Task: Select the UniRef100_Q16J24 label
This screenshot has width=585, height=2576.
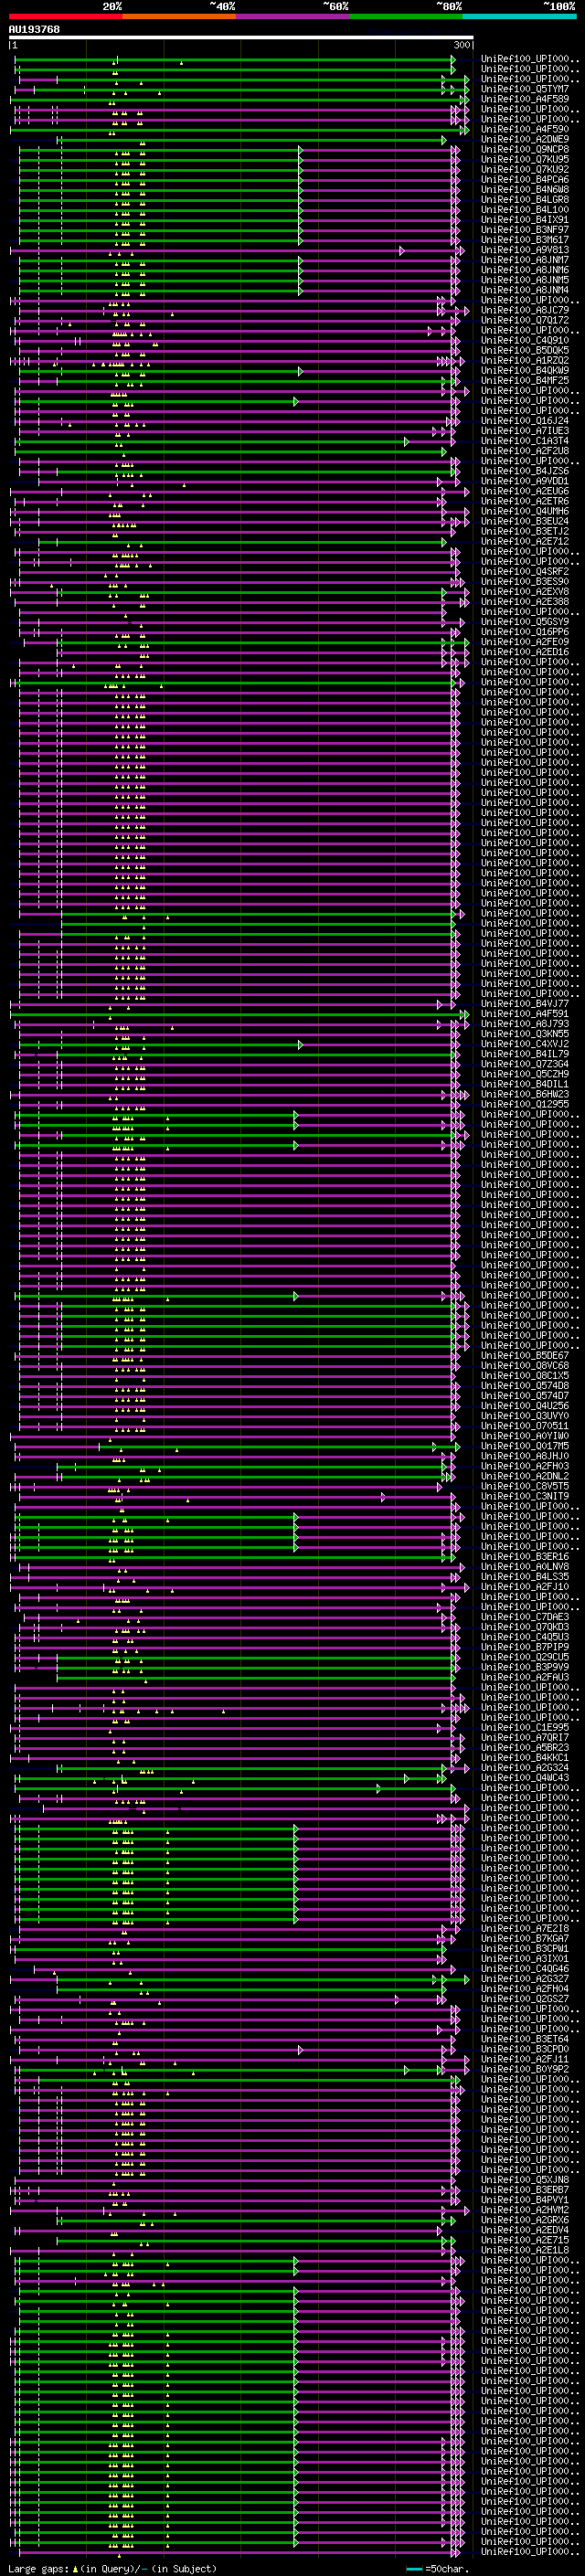Action: coord(525,420)
